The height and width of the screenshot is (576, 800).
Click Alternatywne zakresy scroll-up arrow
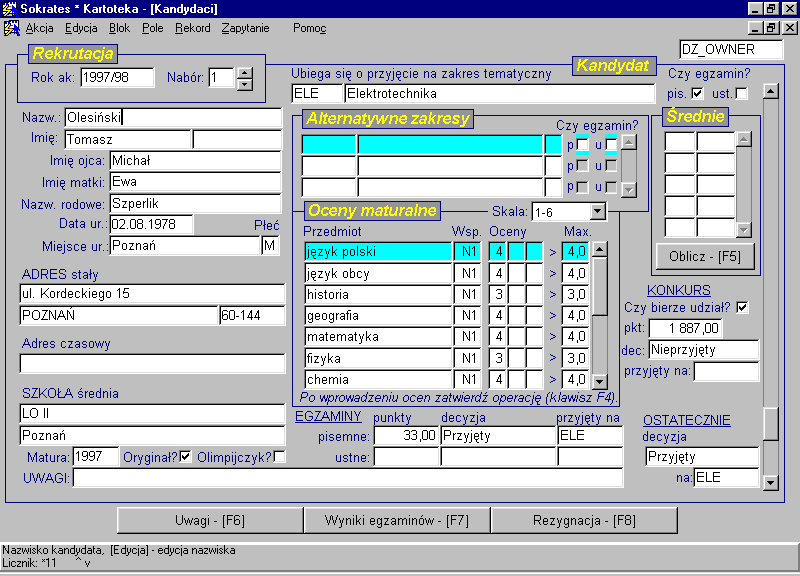pos(629,143)
